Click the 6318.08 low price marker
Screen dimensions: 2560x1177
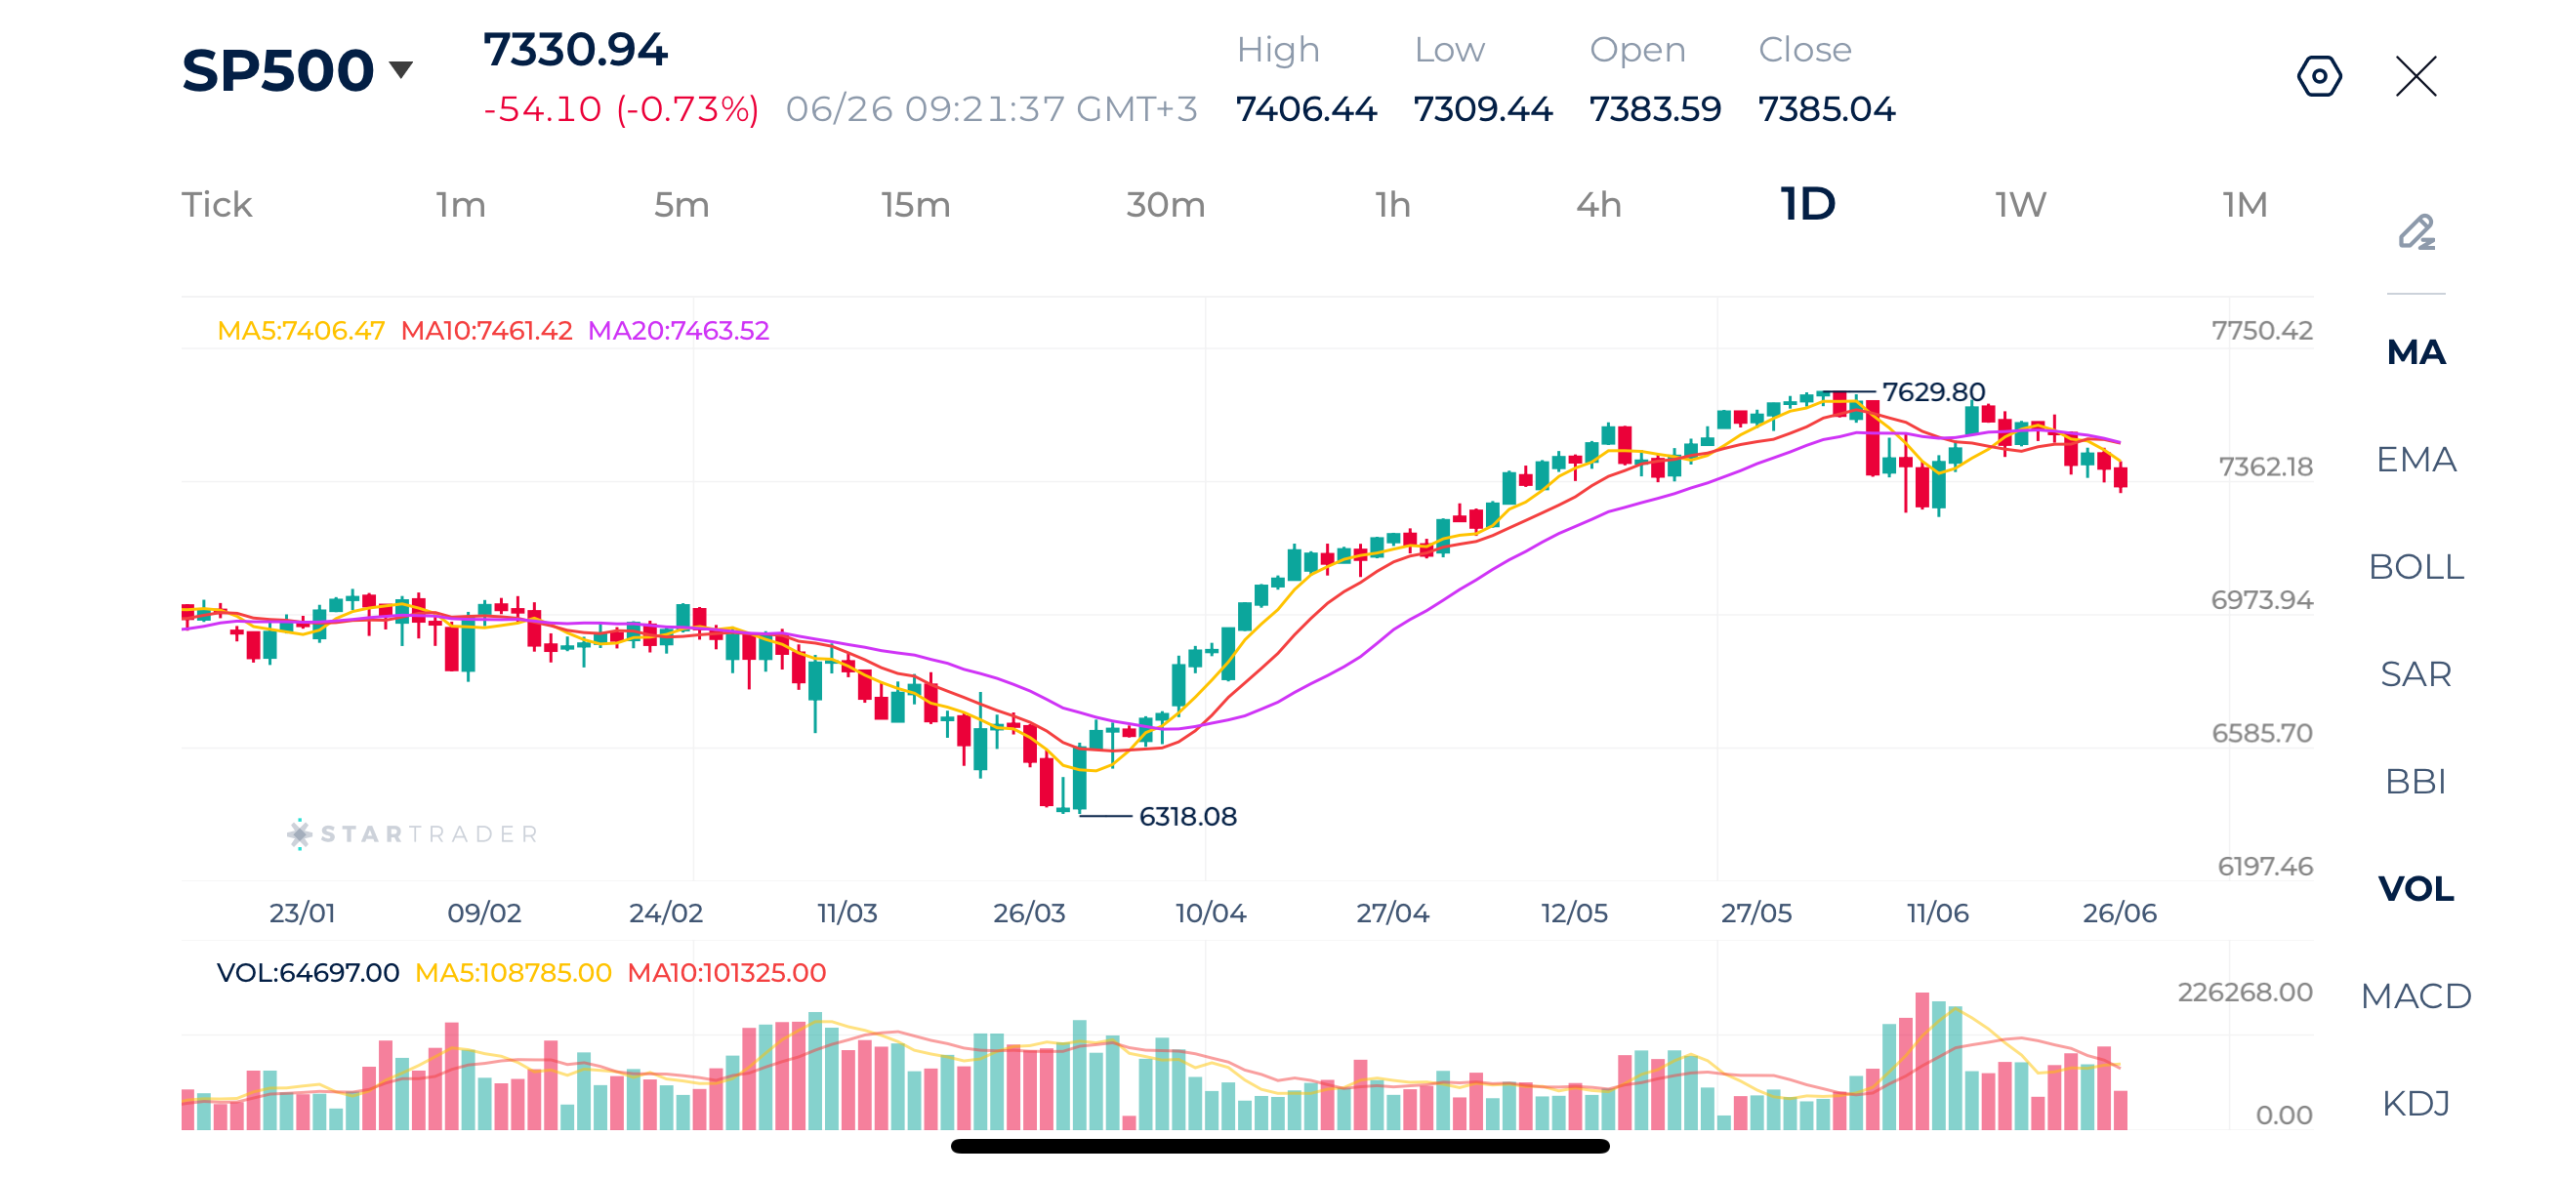tap(1187, 816)
